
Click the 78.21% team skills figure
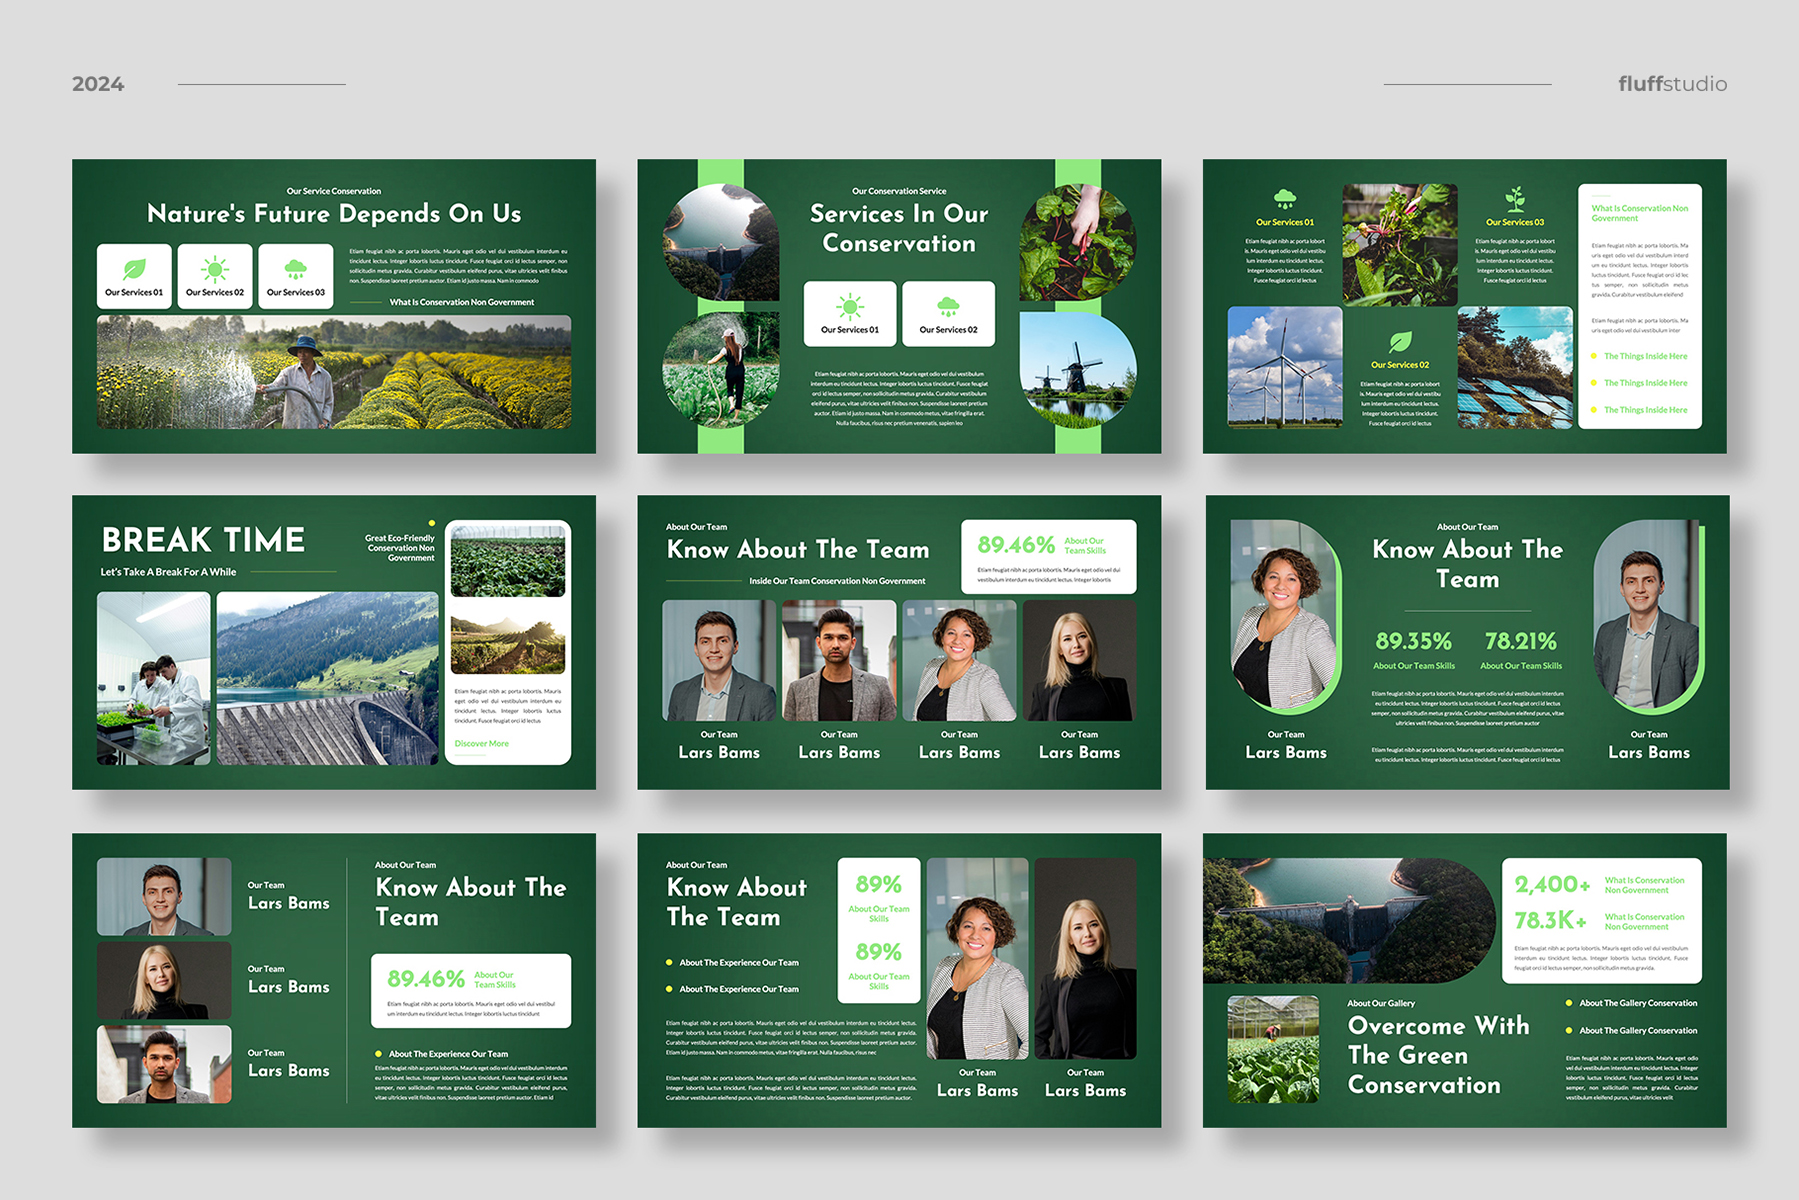click(1520, 641)
